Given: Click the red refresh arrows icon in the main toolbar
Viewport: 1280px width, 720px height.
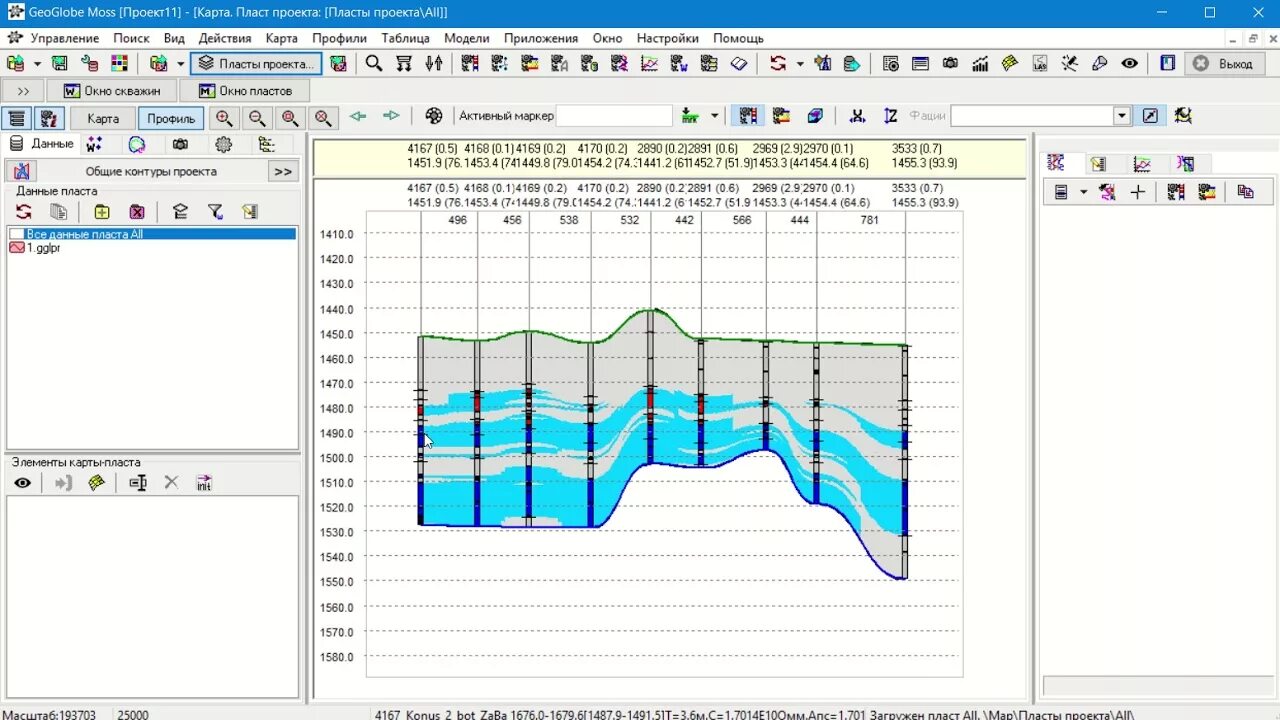Looking at the screenshot, I should tap(778, 63).
